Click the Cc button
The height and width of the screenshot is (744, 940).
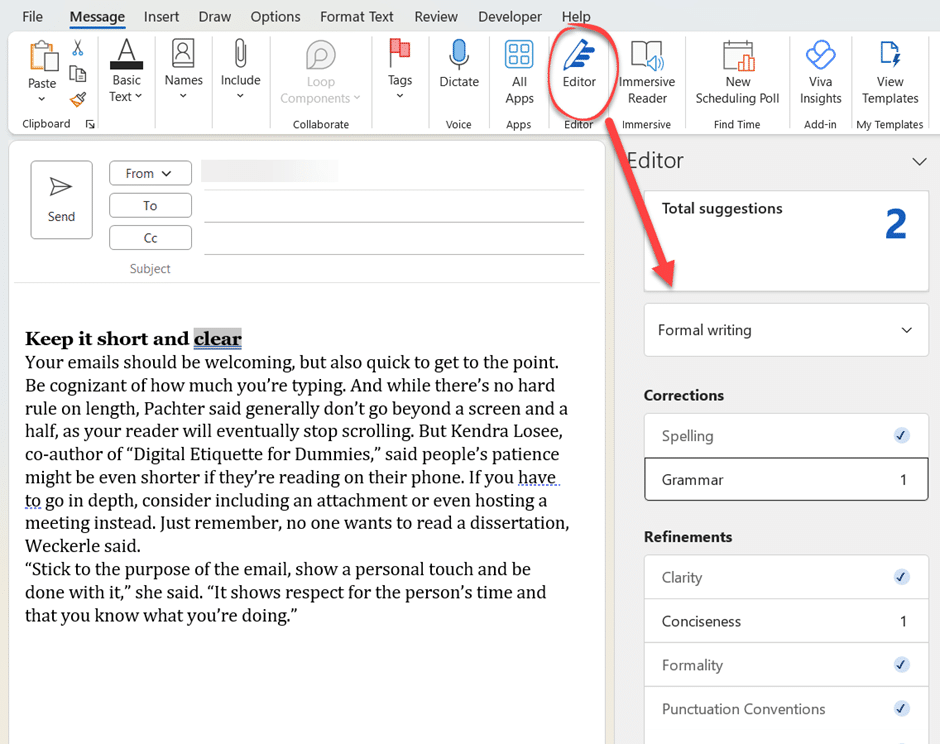pos(150,237)
